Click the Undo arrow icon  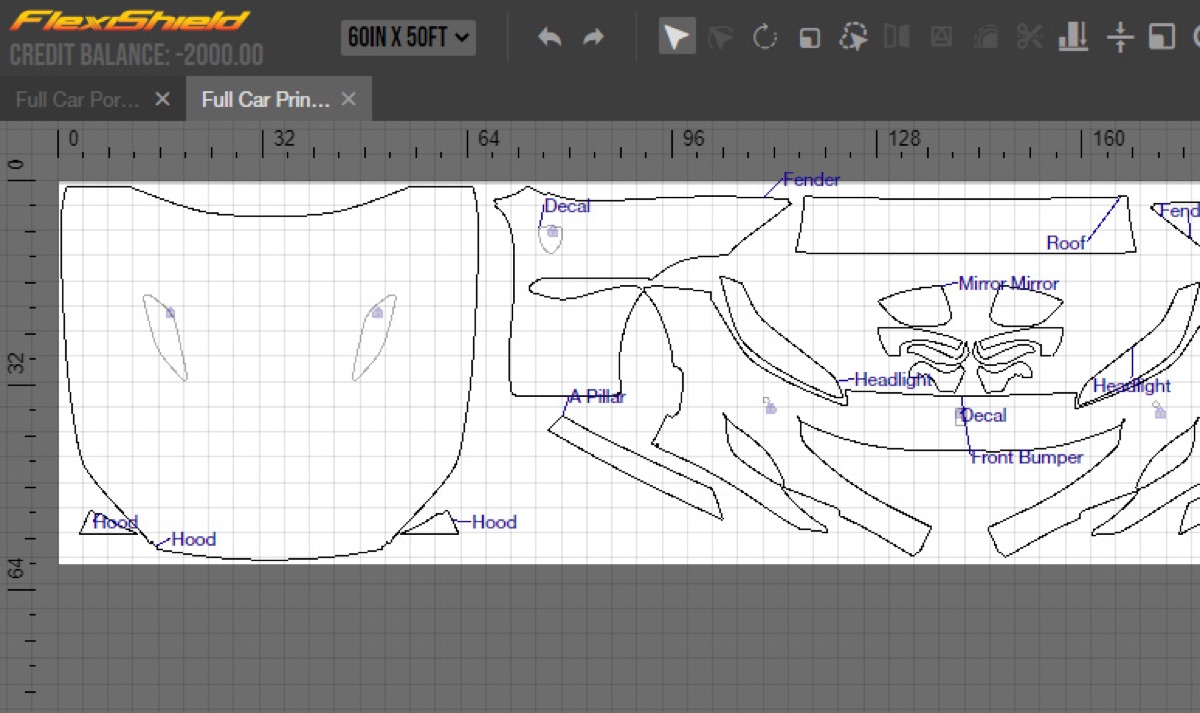(x=549, y=38)
